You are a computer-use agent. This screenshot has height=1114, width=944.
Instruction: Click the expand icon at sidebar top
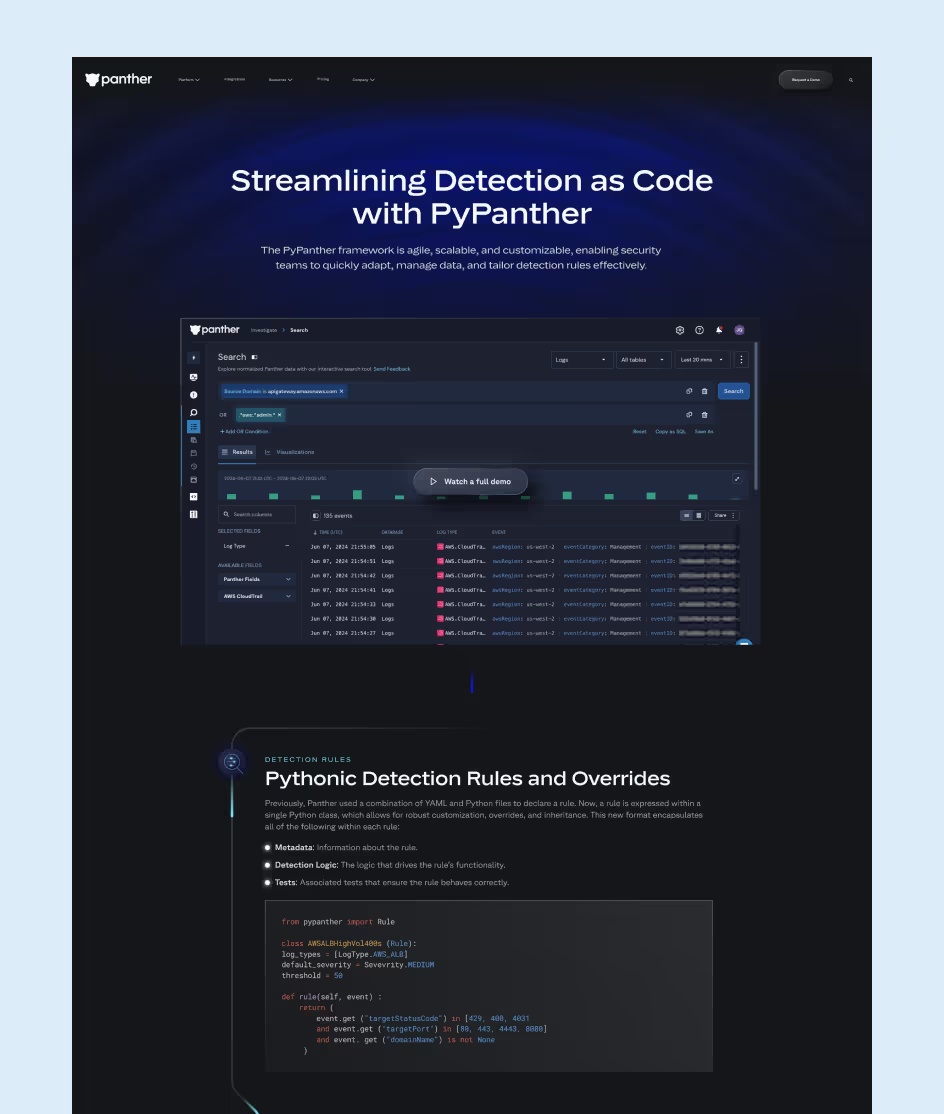193,358
